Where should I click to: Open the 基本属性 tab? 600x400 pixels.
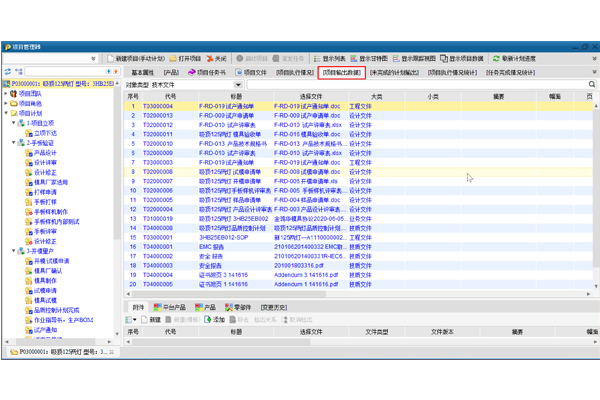[142, 72]
